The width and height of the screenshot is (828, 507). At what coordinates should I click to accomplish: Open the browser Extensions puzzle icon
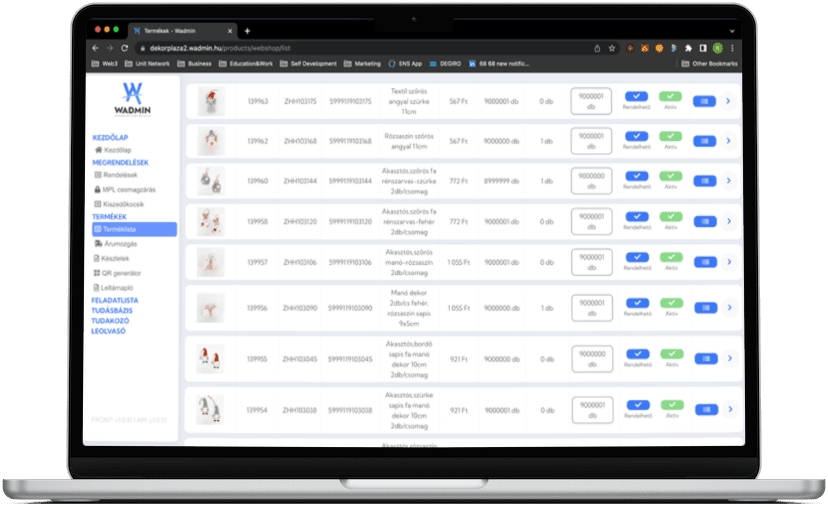688,47
